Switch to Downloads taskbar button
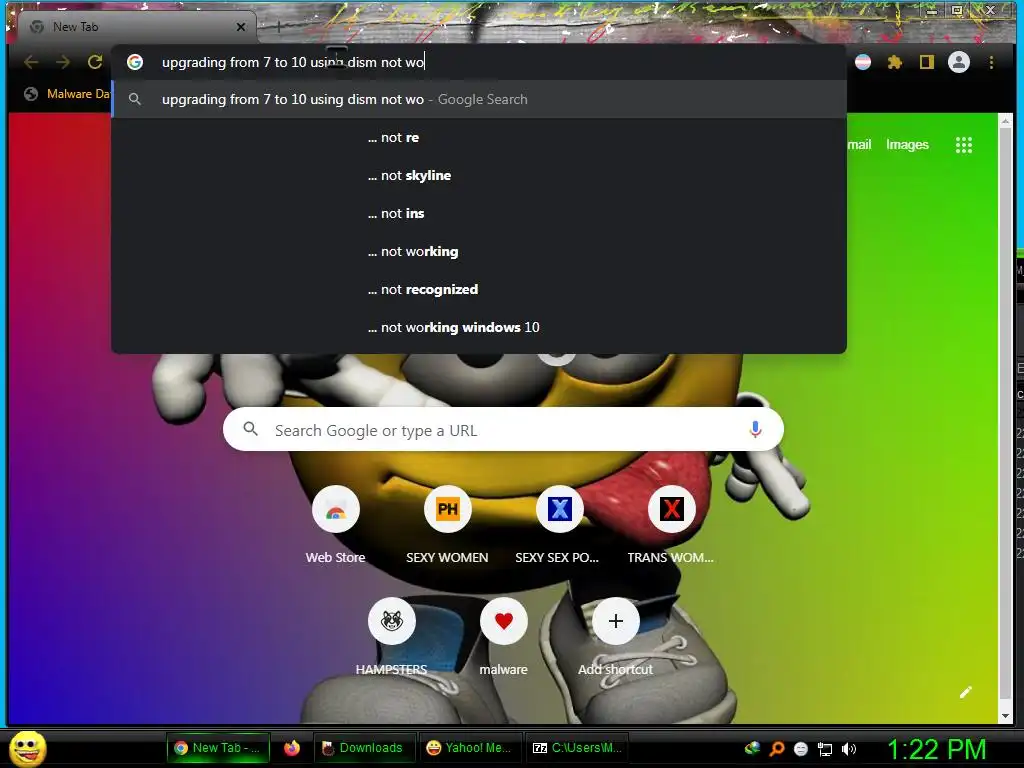 pos(363,748)
